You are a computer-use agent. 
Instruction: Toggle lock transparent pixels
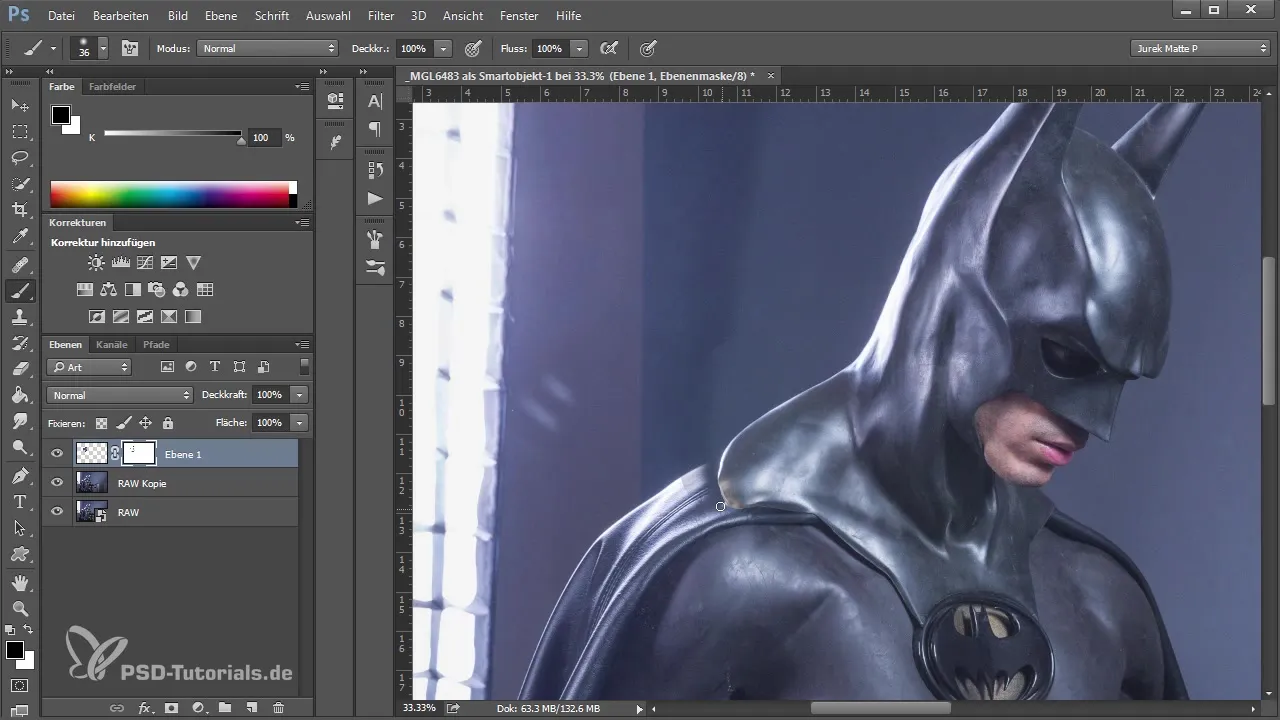pyautogui.click(x=101, y=423)
